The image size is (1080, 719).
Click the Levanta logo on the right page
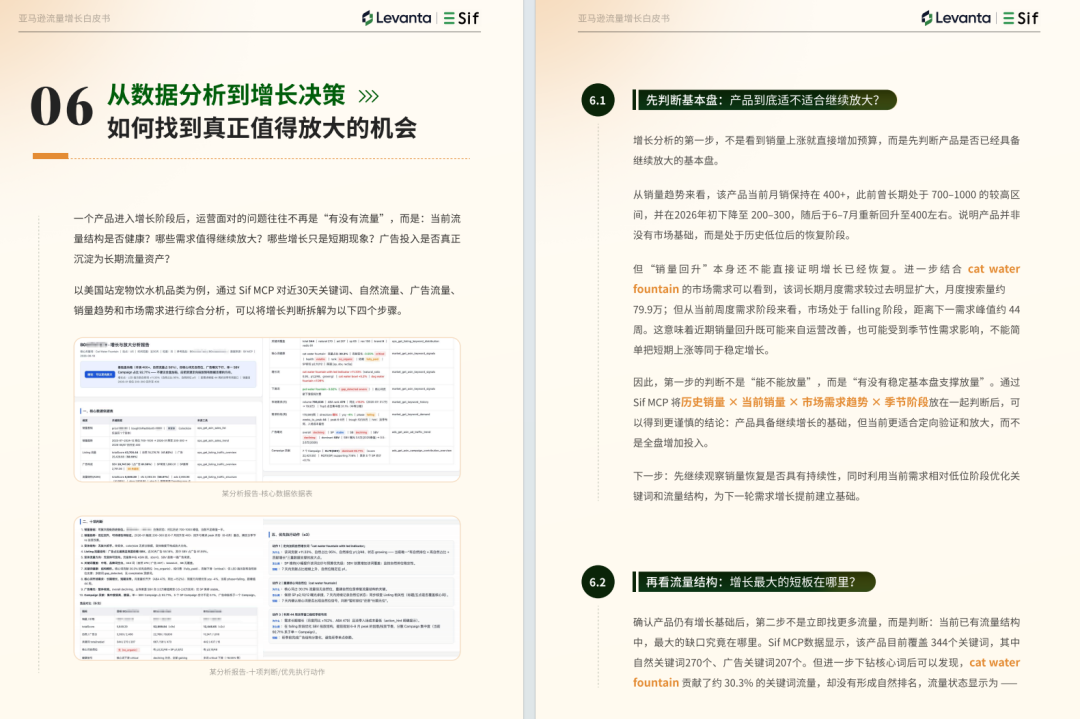[x=956, y=18]
